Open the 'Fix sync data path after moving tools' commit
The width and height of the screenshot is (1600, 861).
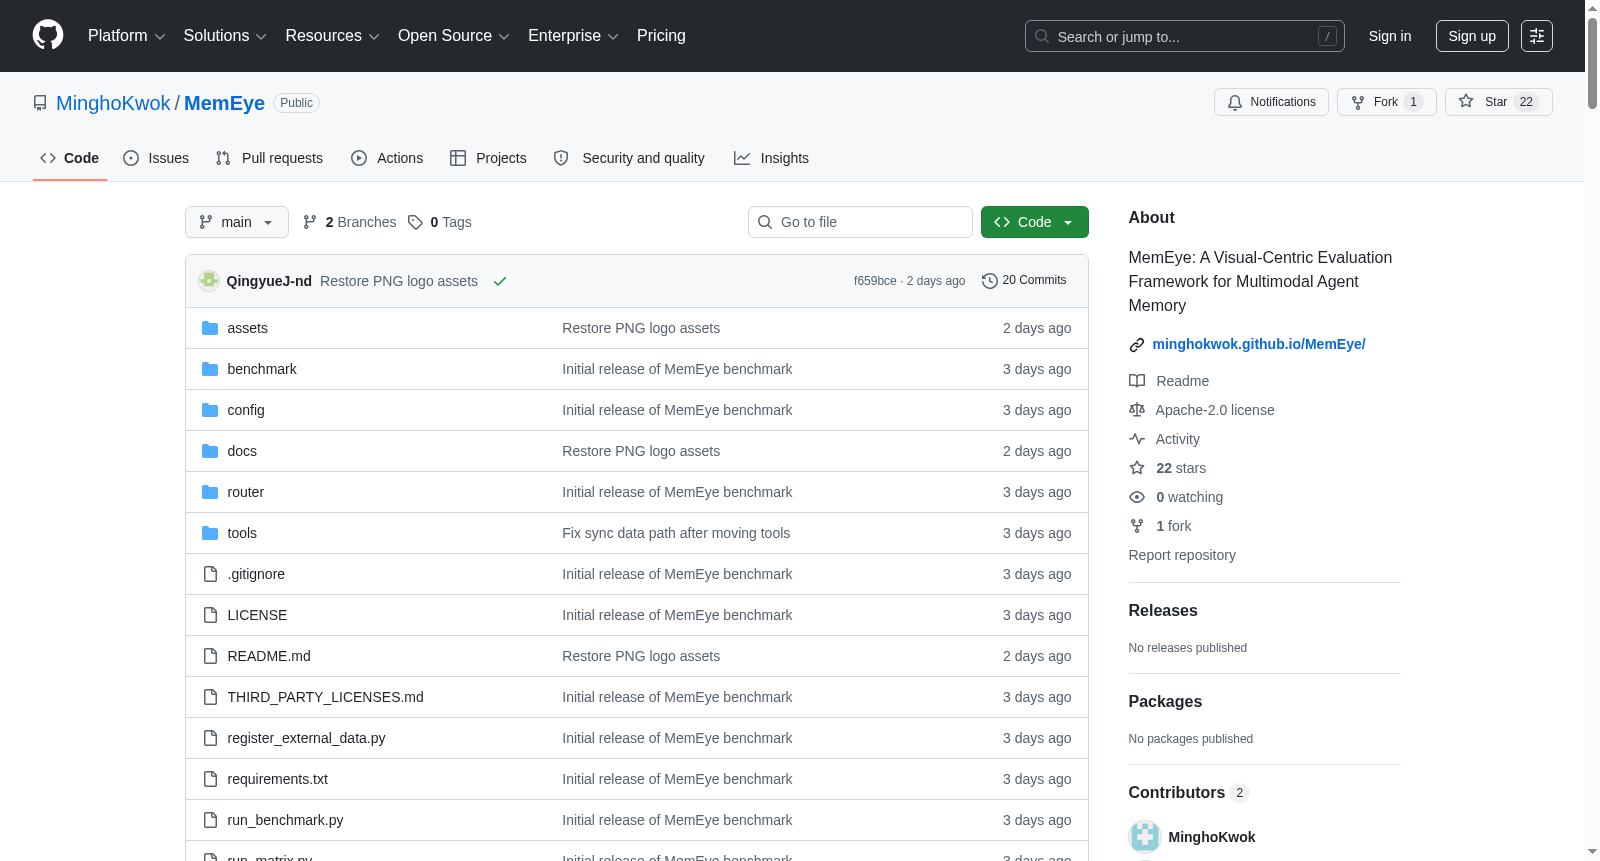(x=676, y=533)
